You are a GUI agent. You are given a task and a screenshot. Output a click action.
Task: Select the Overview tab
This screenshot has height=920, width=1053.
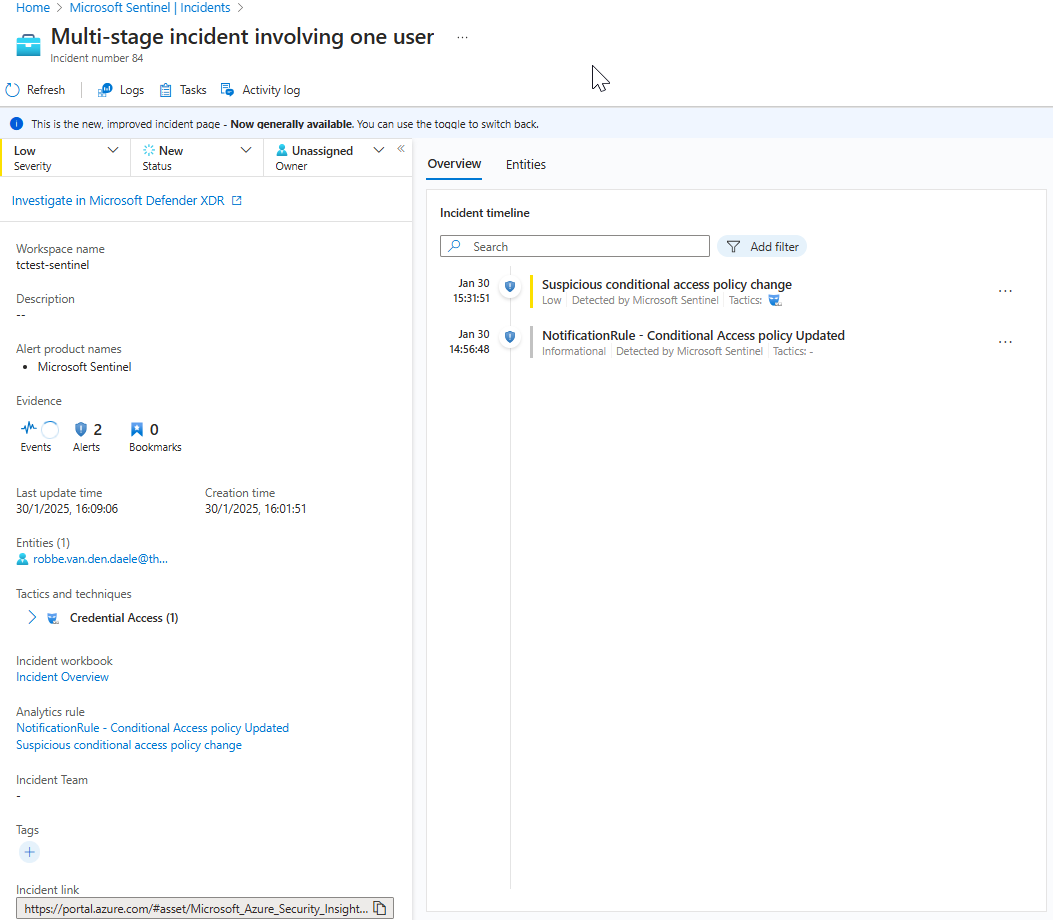tap(454, 164)
